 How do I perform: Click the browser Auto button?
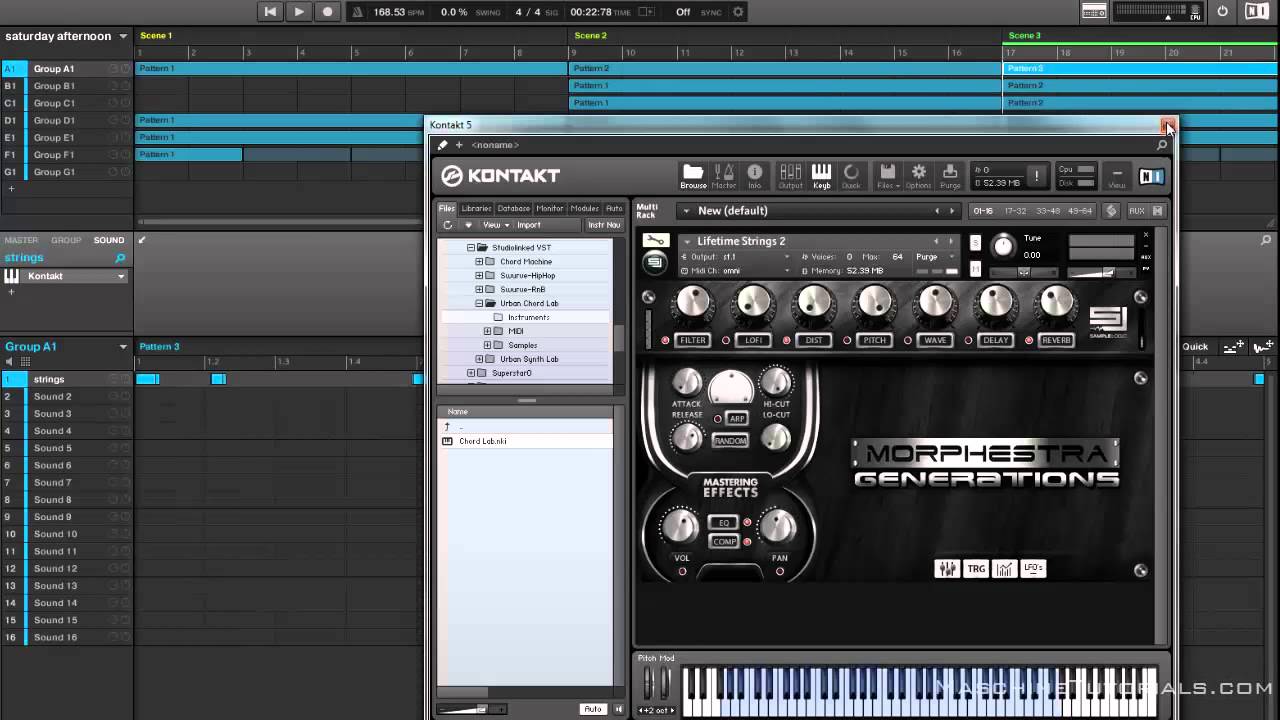coord(593,709)
